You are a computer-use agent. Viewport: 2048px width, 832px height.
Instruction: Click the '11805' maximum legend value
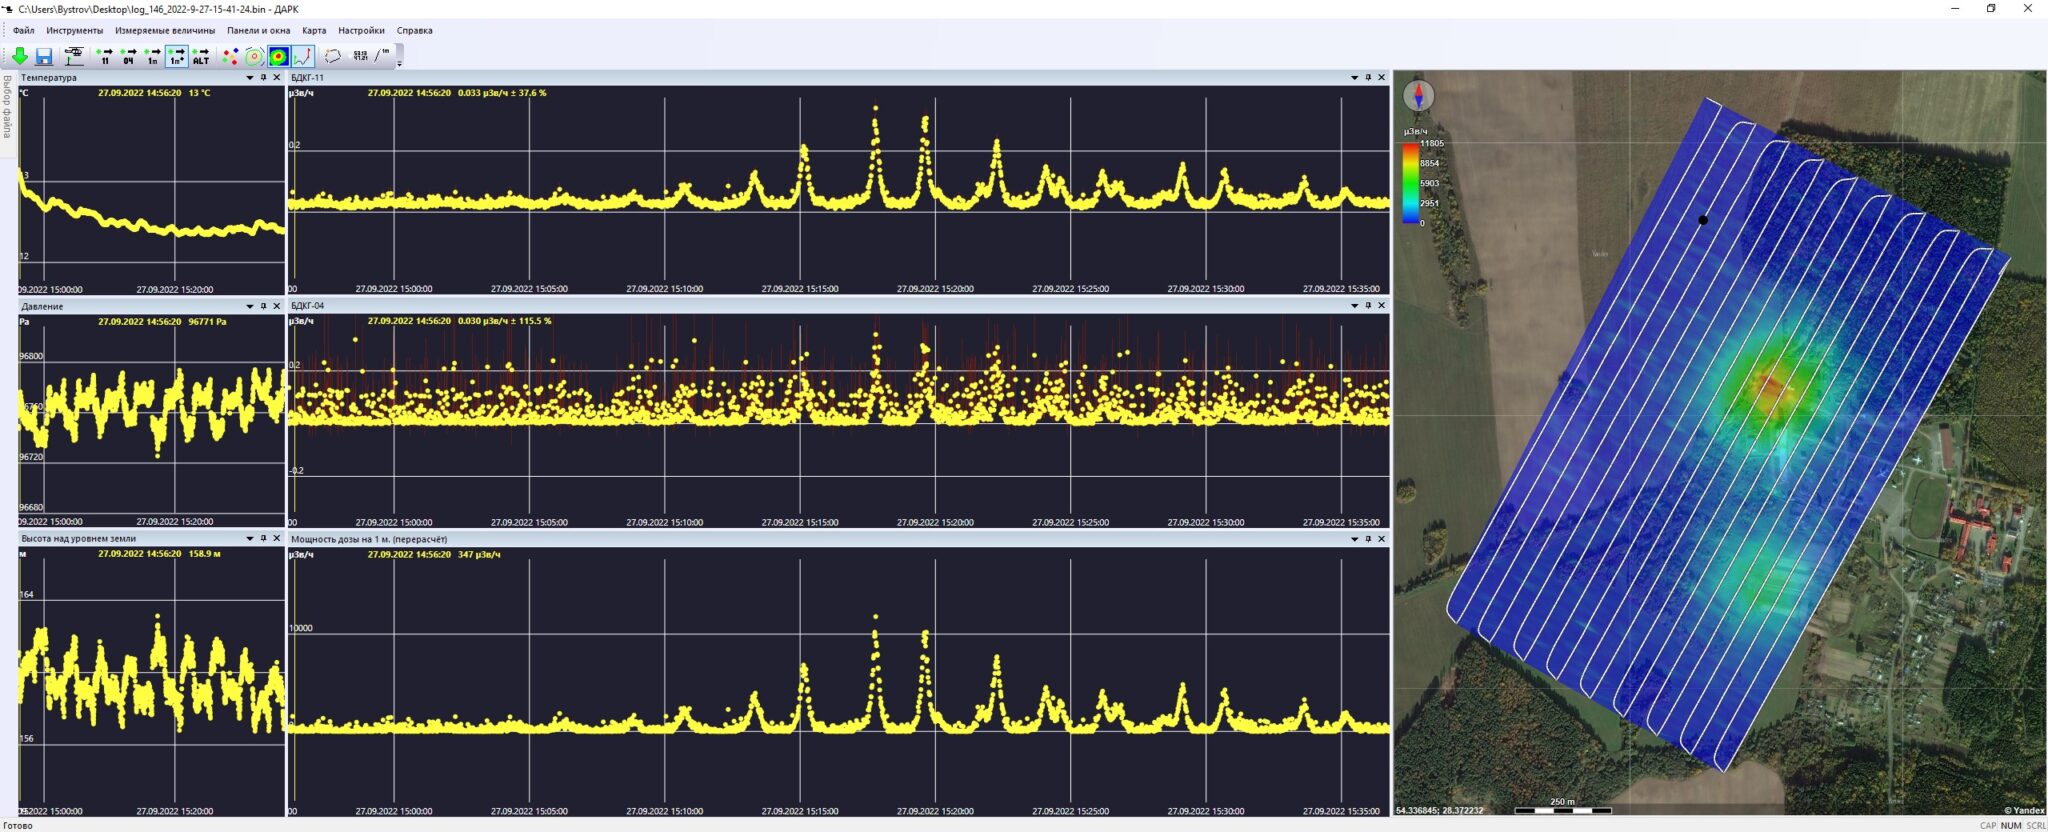(1431, 143)
